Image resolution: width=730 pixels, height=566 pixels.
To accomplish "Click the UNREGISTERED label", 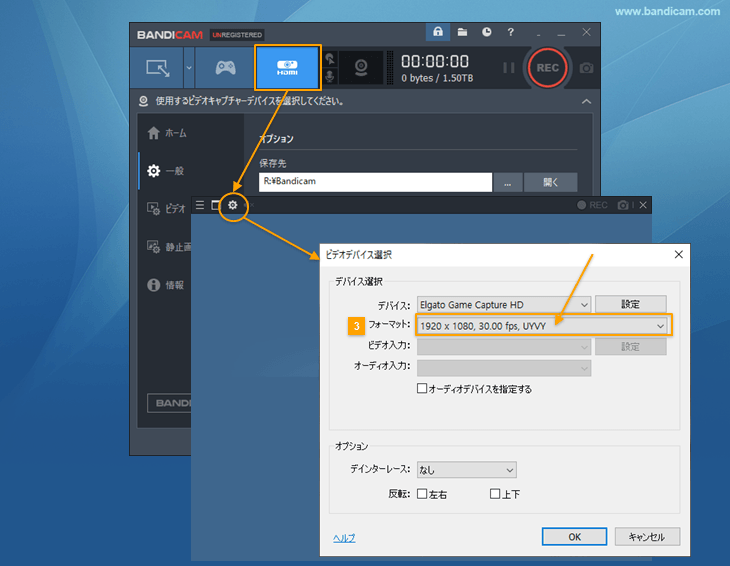I will click(x=237, y=35).
